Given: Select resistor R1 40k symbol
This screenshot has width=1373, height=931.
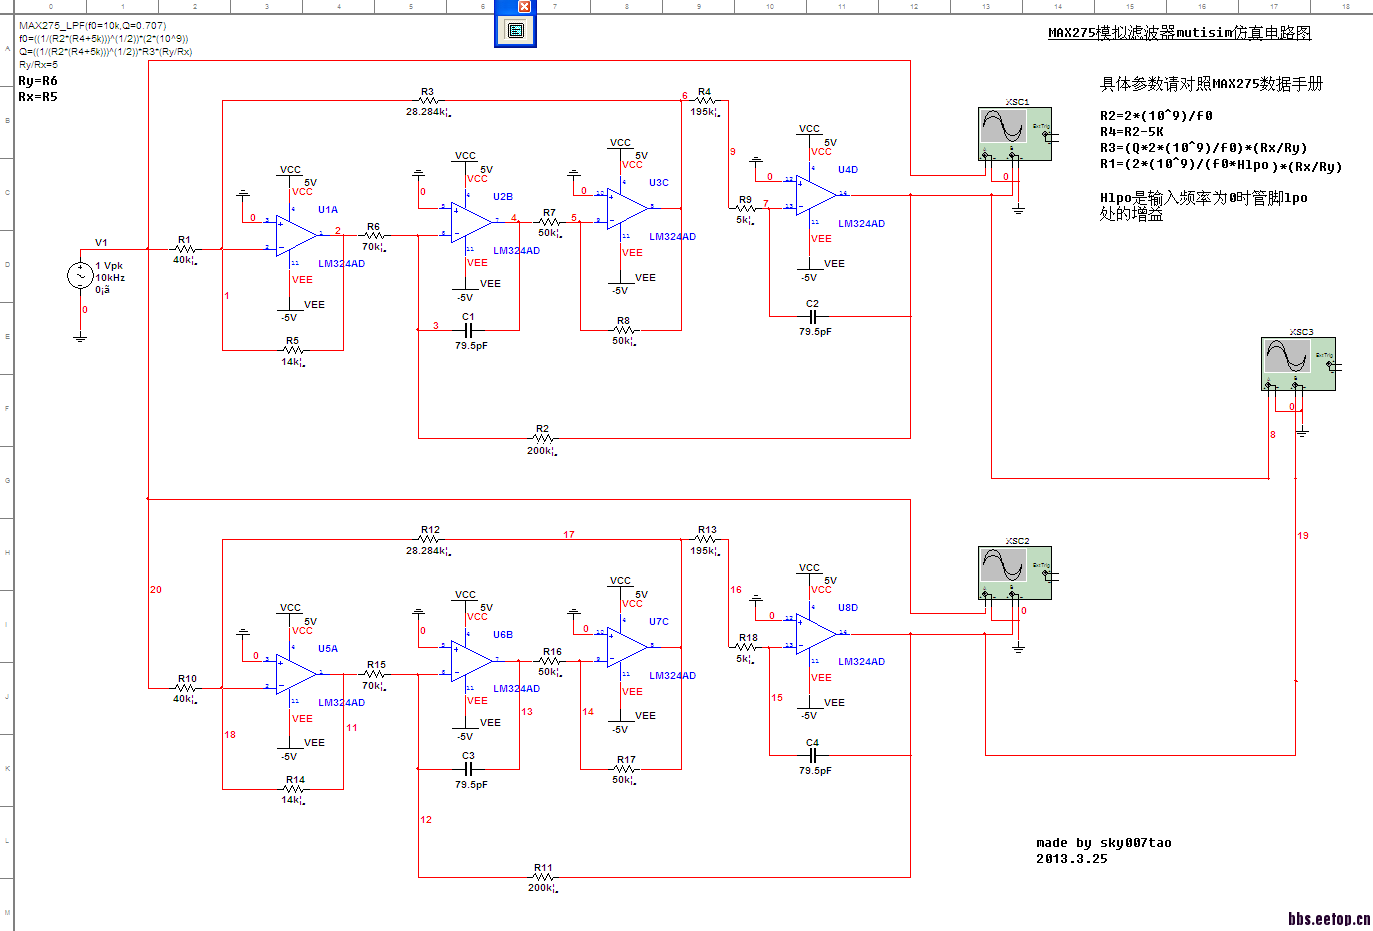Looking at the screenshot, I should [x=184, y=249].
